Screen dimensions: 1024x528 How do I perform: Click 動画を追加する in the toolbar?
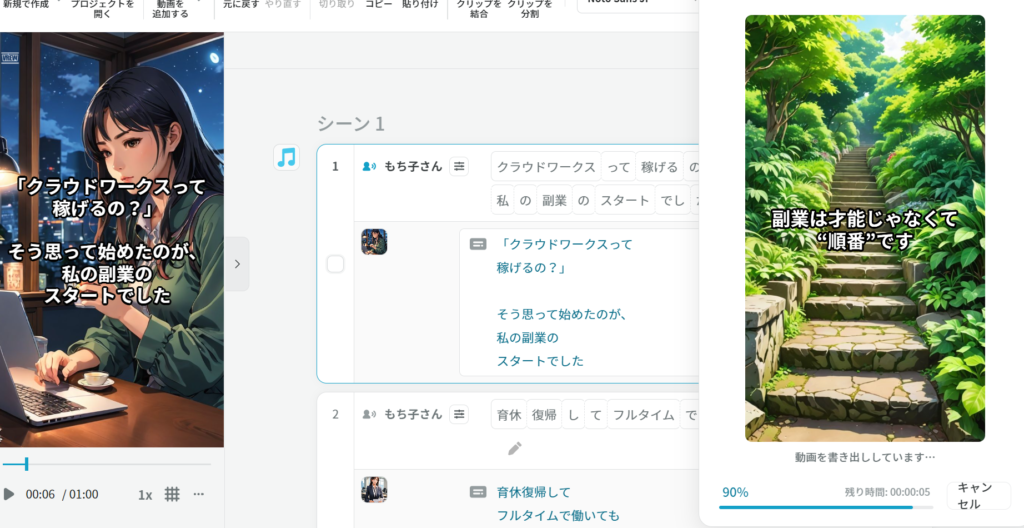(x=172, y=8)
